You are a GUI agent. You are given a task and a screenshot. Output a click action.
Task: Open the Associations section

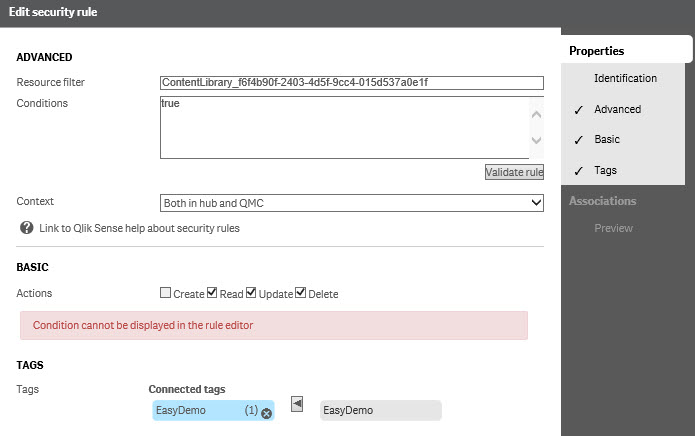click(x=602, y=201)
